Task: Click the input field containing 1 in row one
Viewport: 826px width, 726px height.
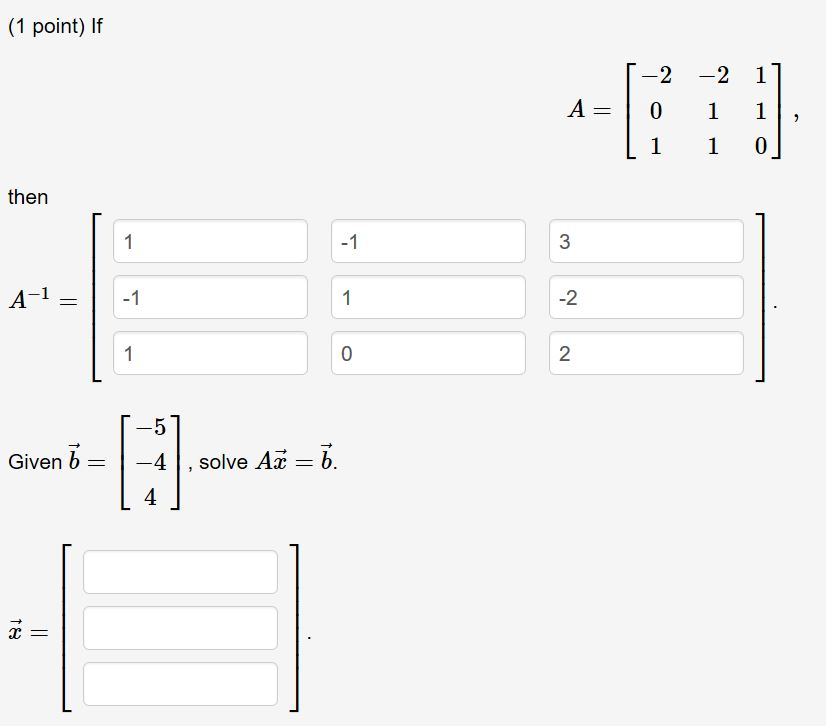Action: pos(210,240)
